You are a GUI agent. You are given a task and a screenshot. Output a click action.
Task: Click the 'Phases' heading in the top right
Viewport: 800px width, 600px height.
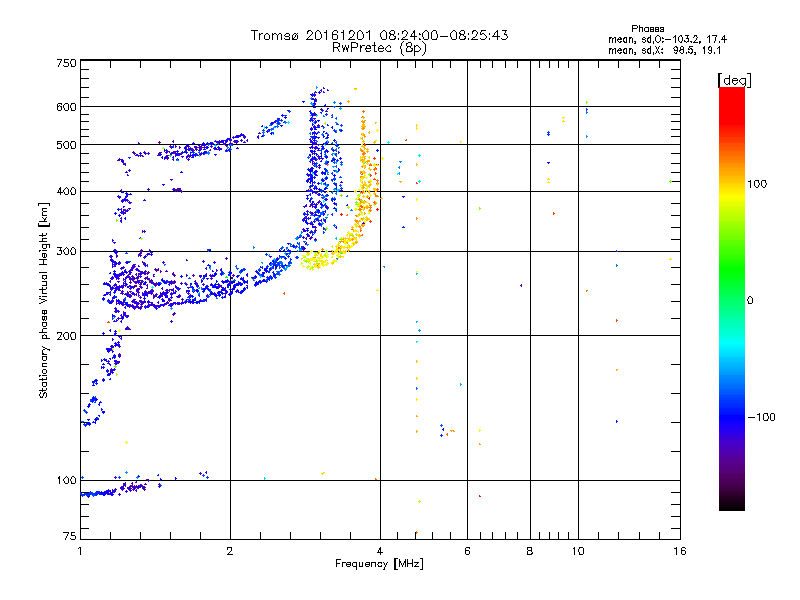tap(647, 29)
